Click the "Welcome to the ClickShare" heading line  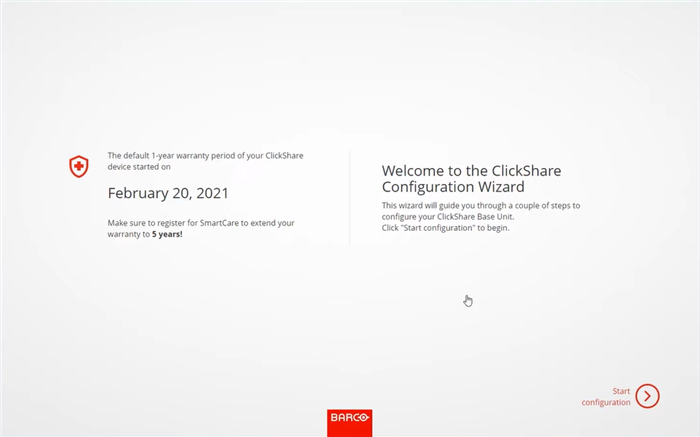[471, 170]
